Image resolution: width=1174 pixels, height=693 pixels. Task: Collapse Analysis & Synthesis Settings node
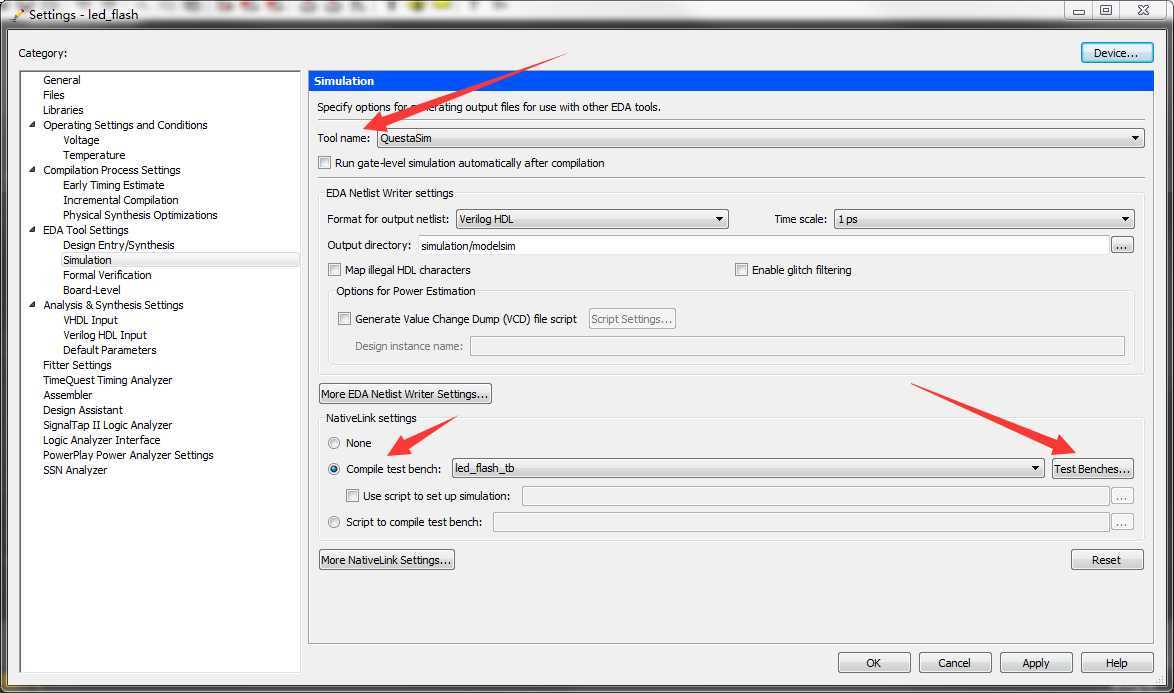(x=32, y=305)
